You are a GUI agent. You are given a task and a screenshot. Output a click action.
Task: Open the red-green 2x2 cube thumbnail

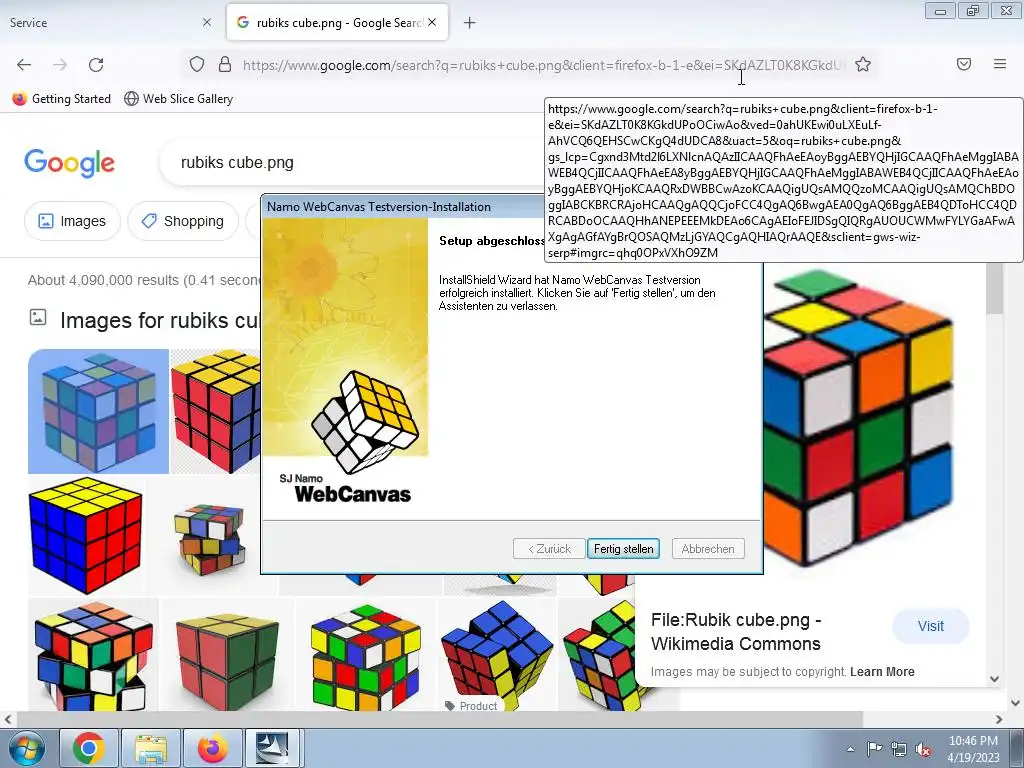tap(227, 656)
